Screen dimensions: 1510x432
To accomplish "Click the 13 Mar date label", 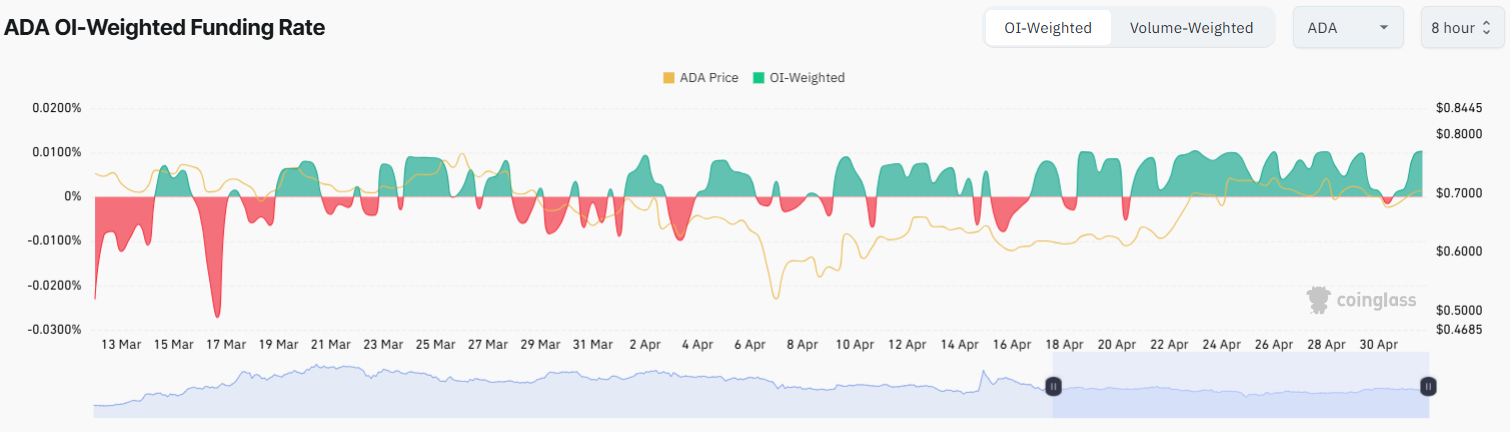I will (121, 345).
